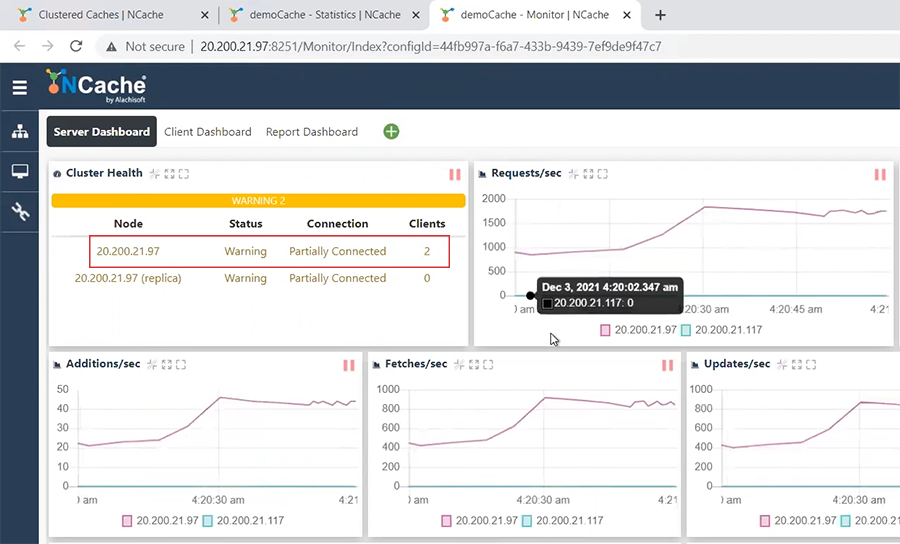
Task: Toggle 20.200.21.117 series in Fetches/sec legend
Action: 562,520
